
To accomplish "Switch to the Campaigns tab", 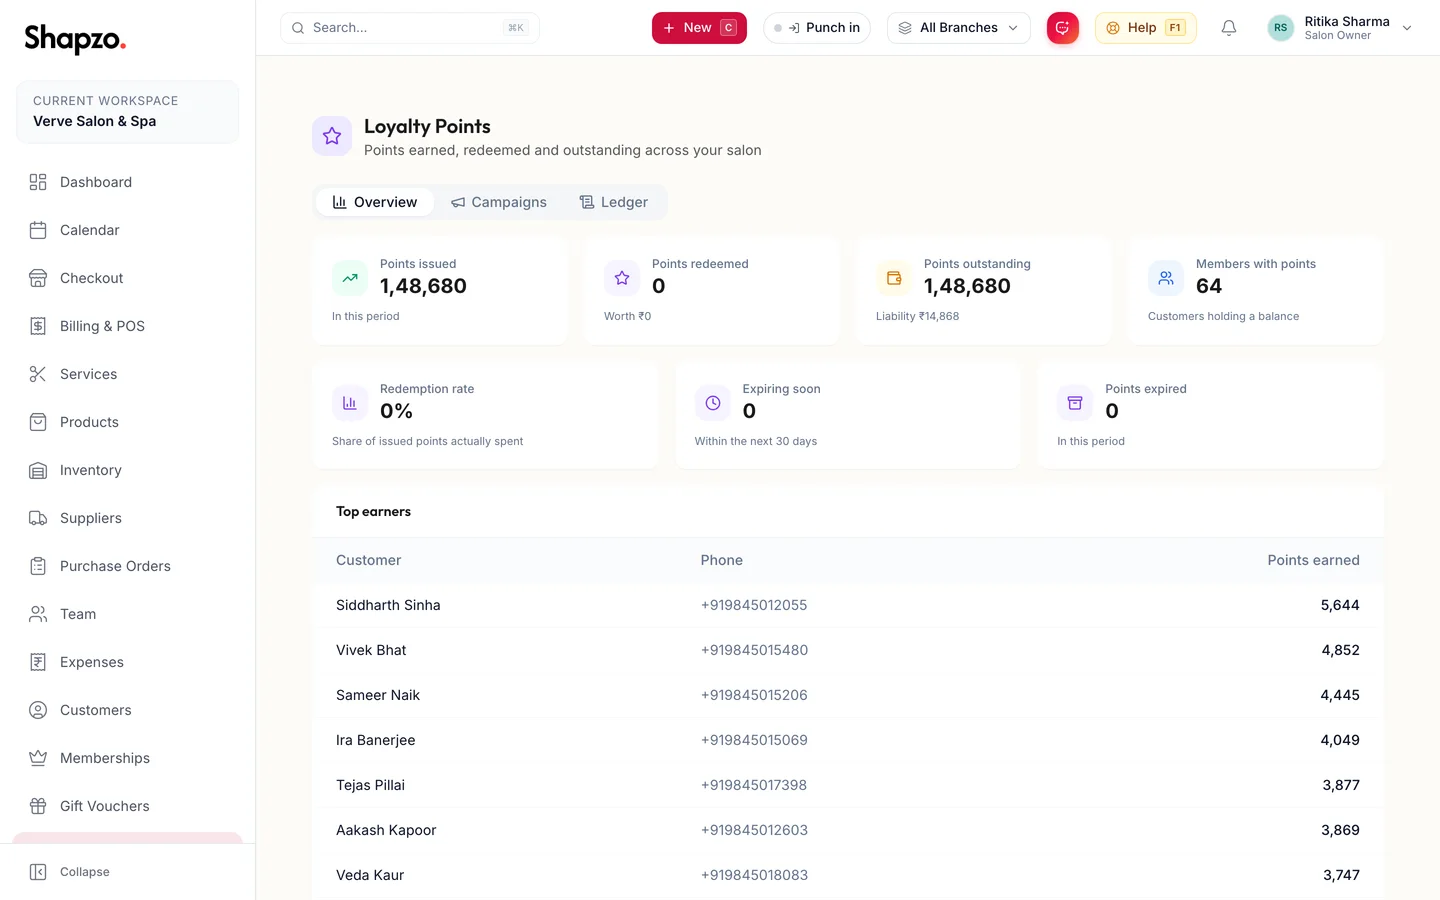I will [499, 202].
